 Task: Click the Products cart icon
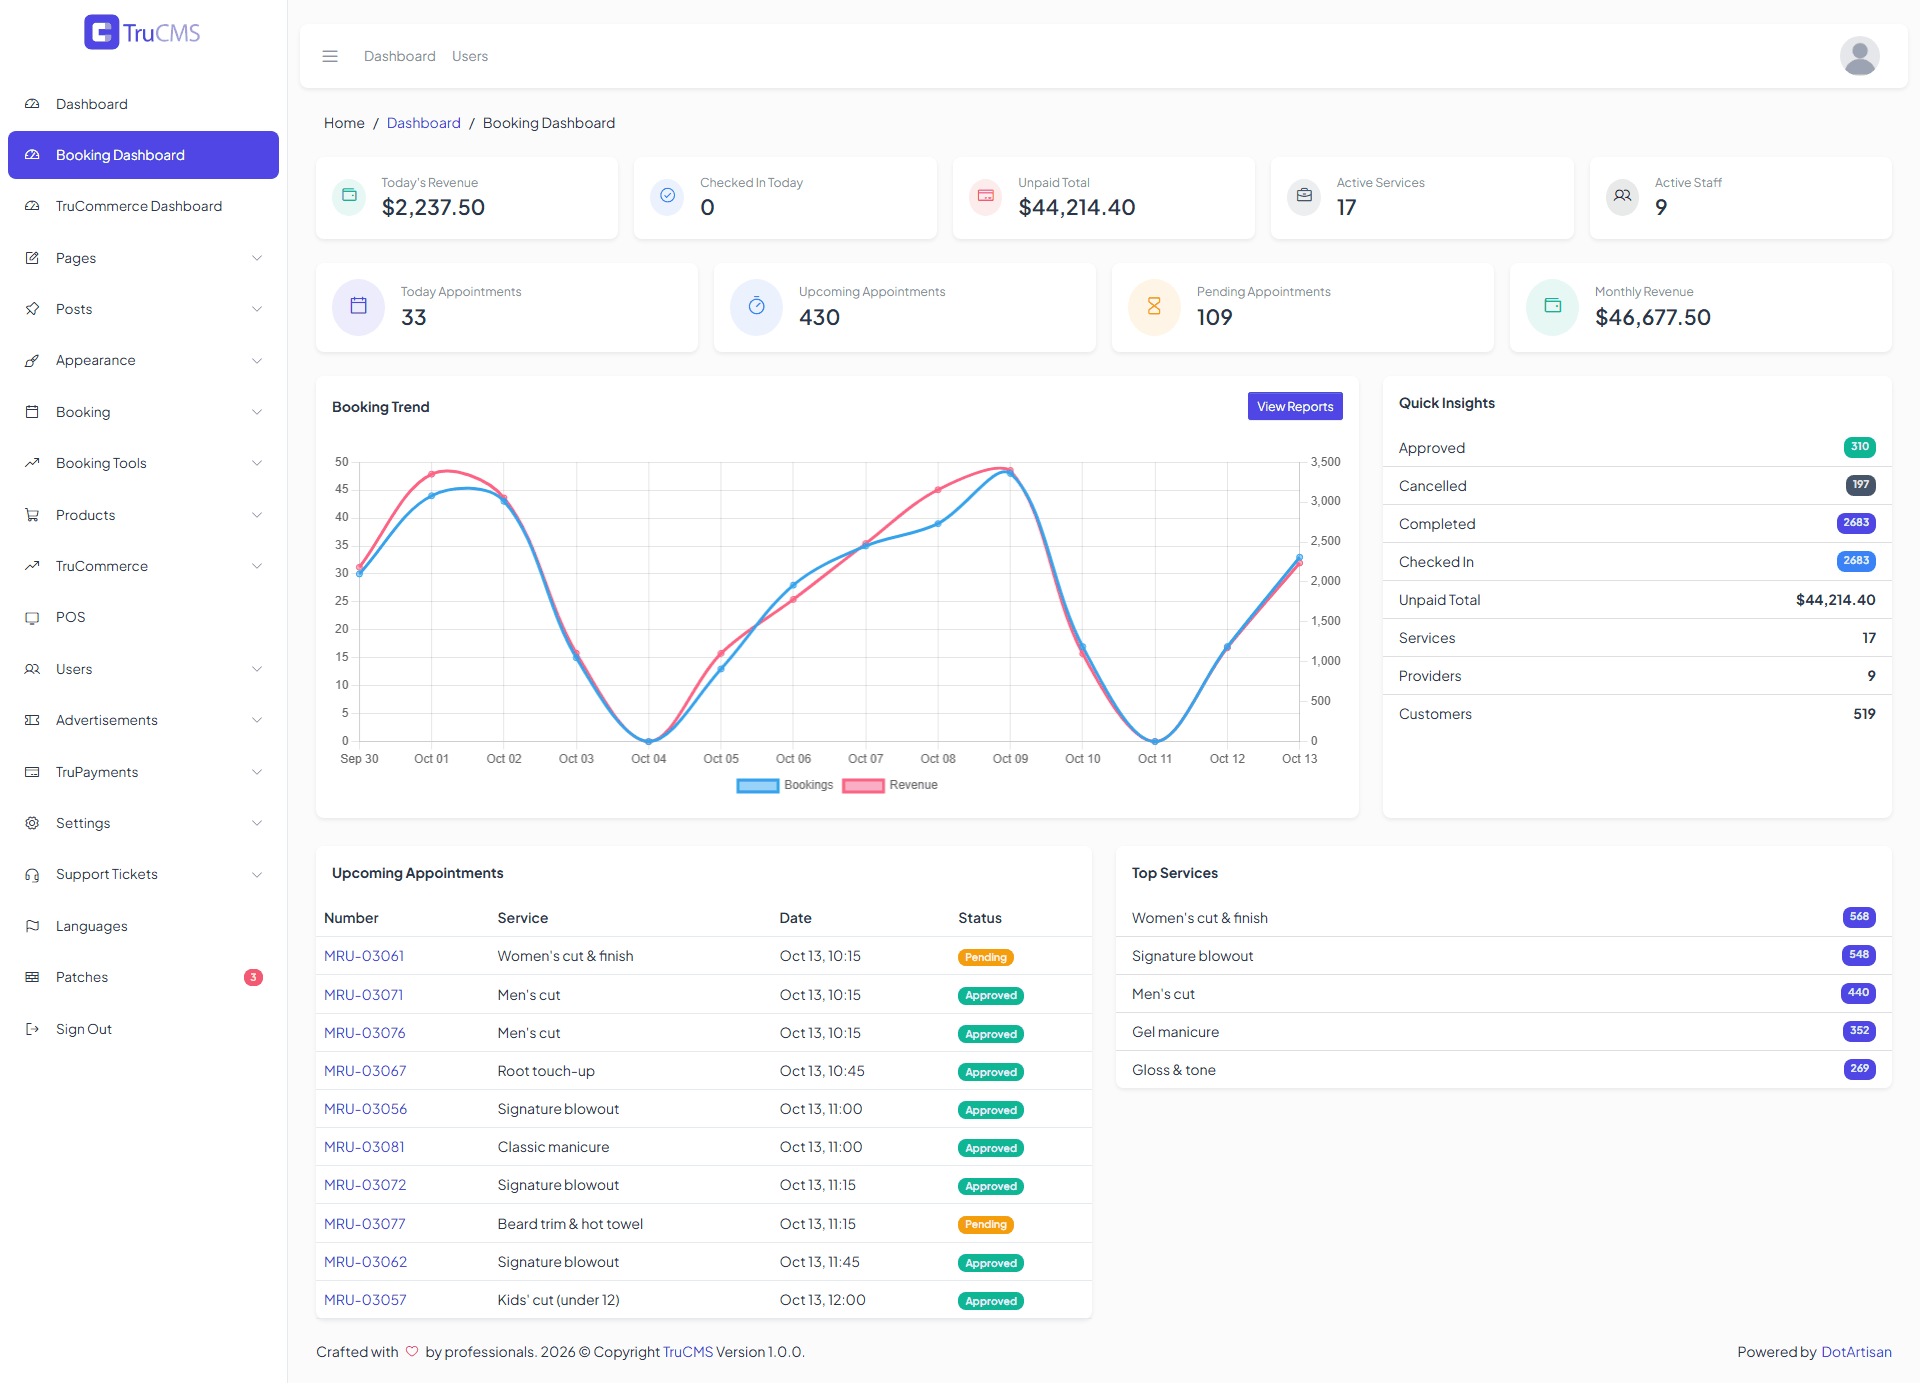pos(32,515)
